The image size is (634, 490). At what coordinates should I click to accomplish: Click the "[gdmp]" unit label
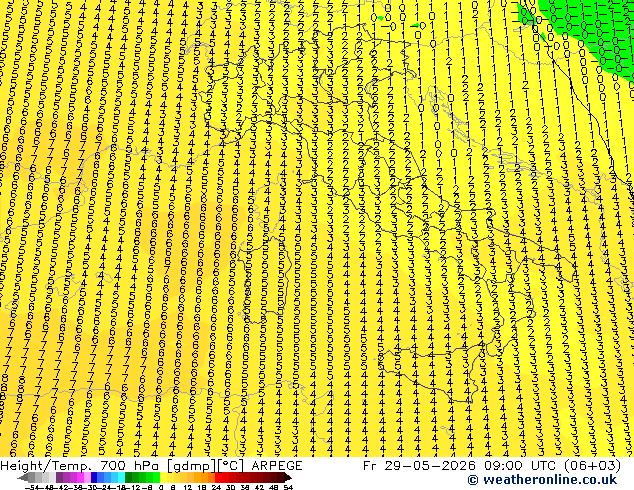[192, 466]
